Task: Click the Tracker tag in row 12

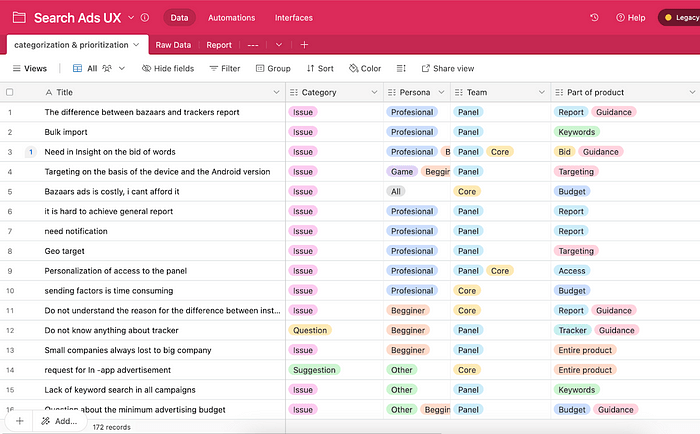Action: (x=572, y=330)
